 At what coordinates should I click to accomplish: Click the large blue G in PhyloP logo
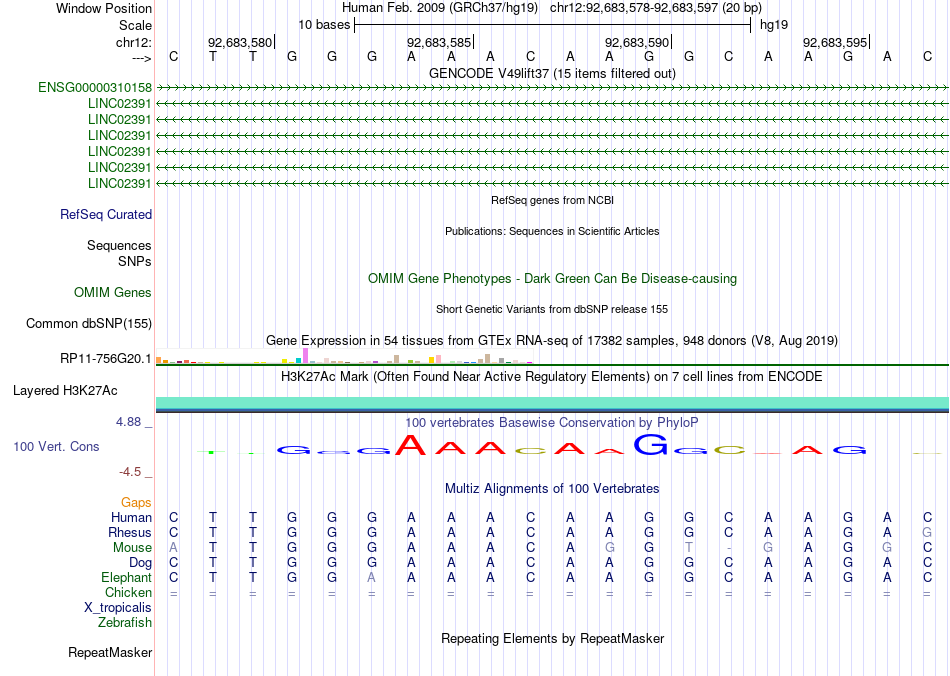651,445
